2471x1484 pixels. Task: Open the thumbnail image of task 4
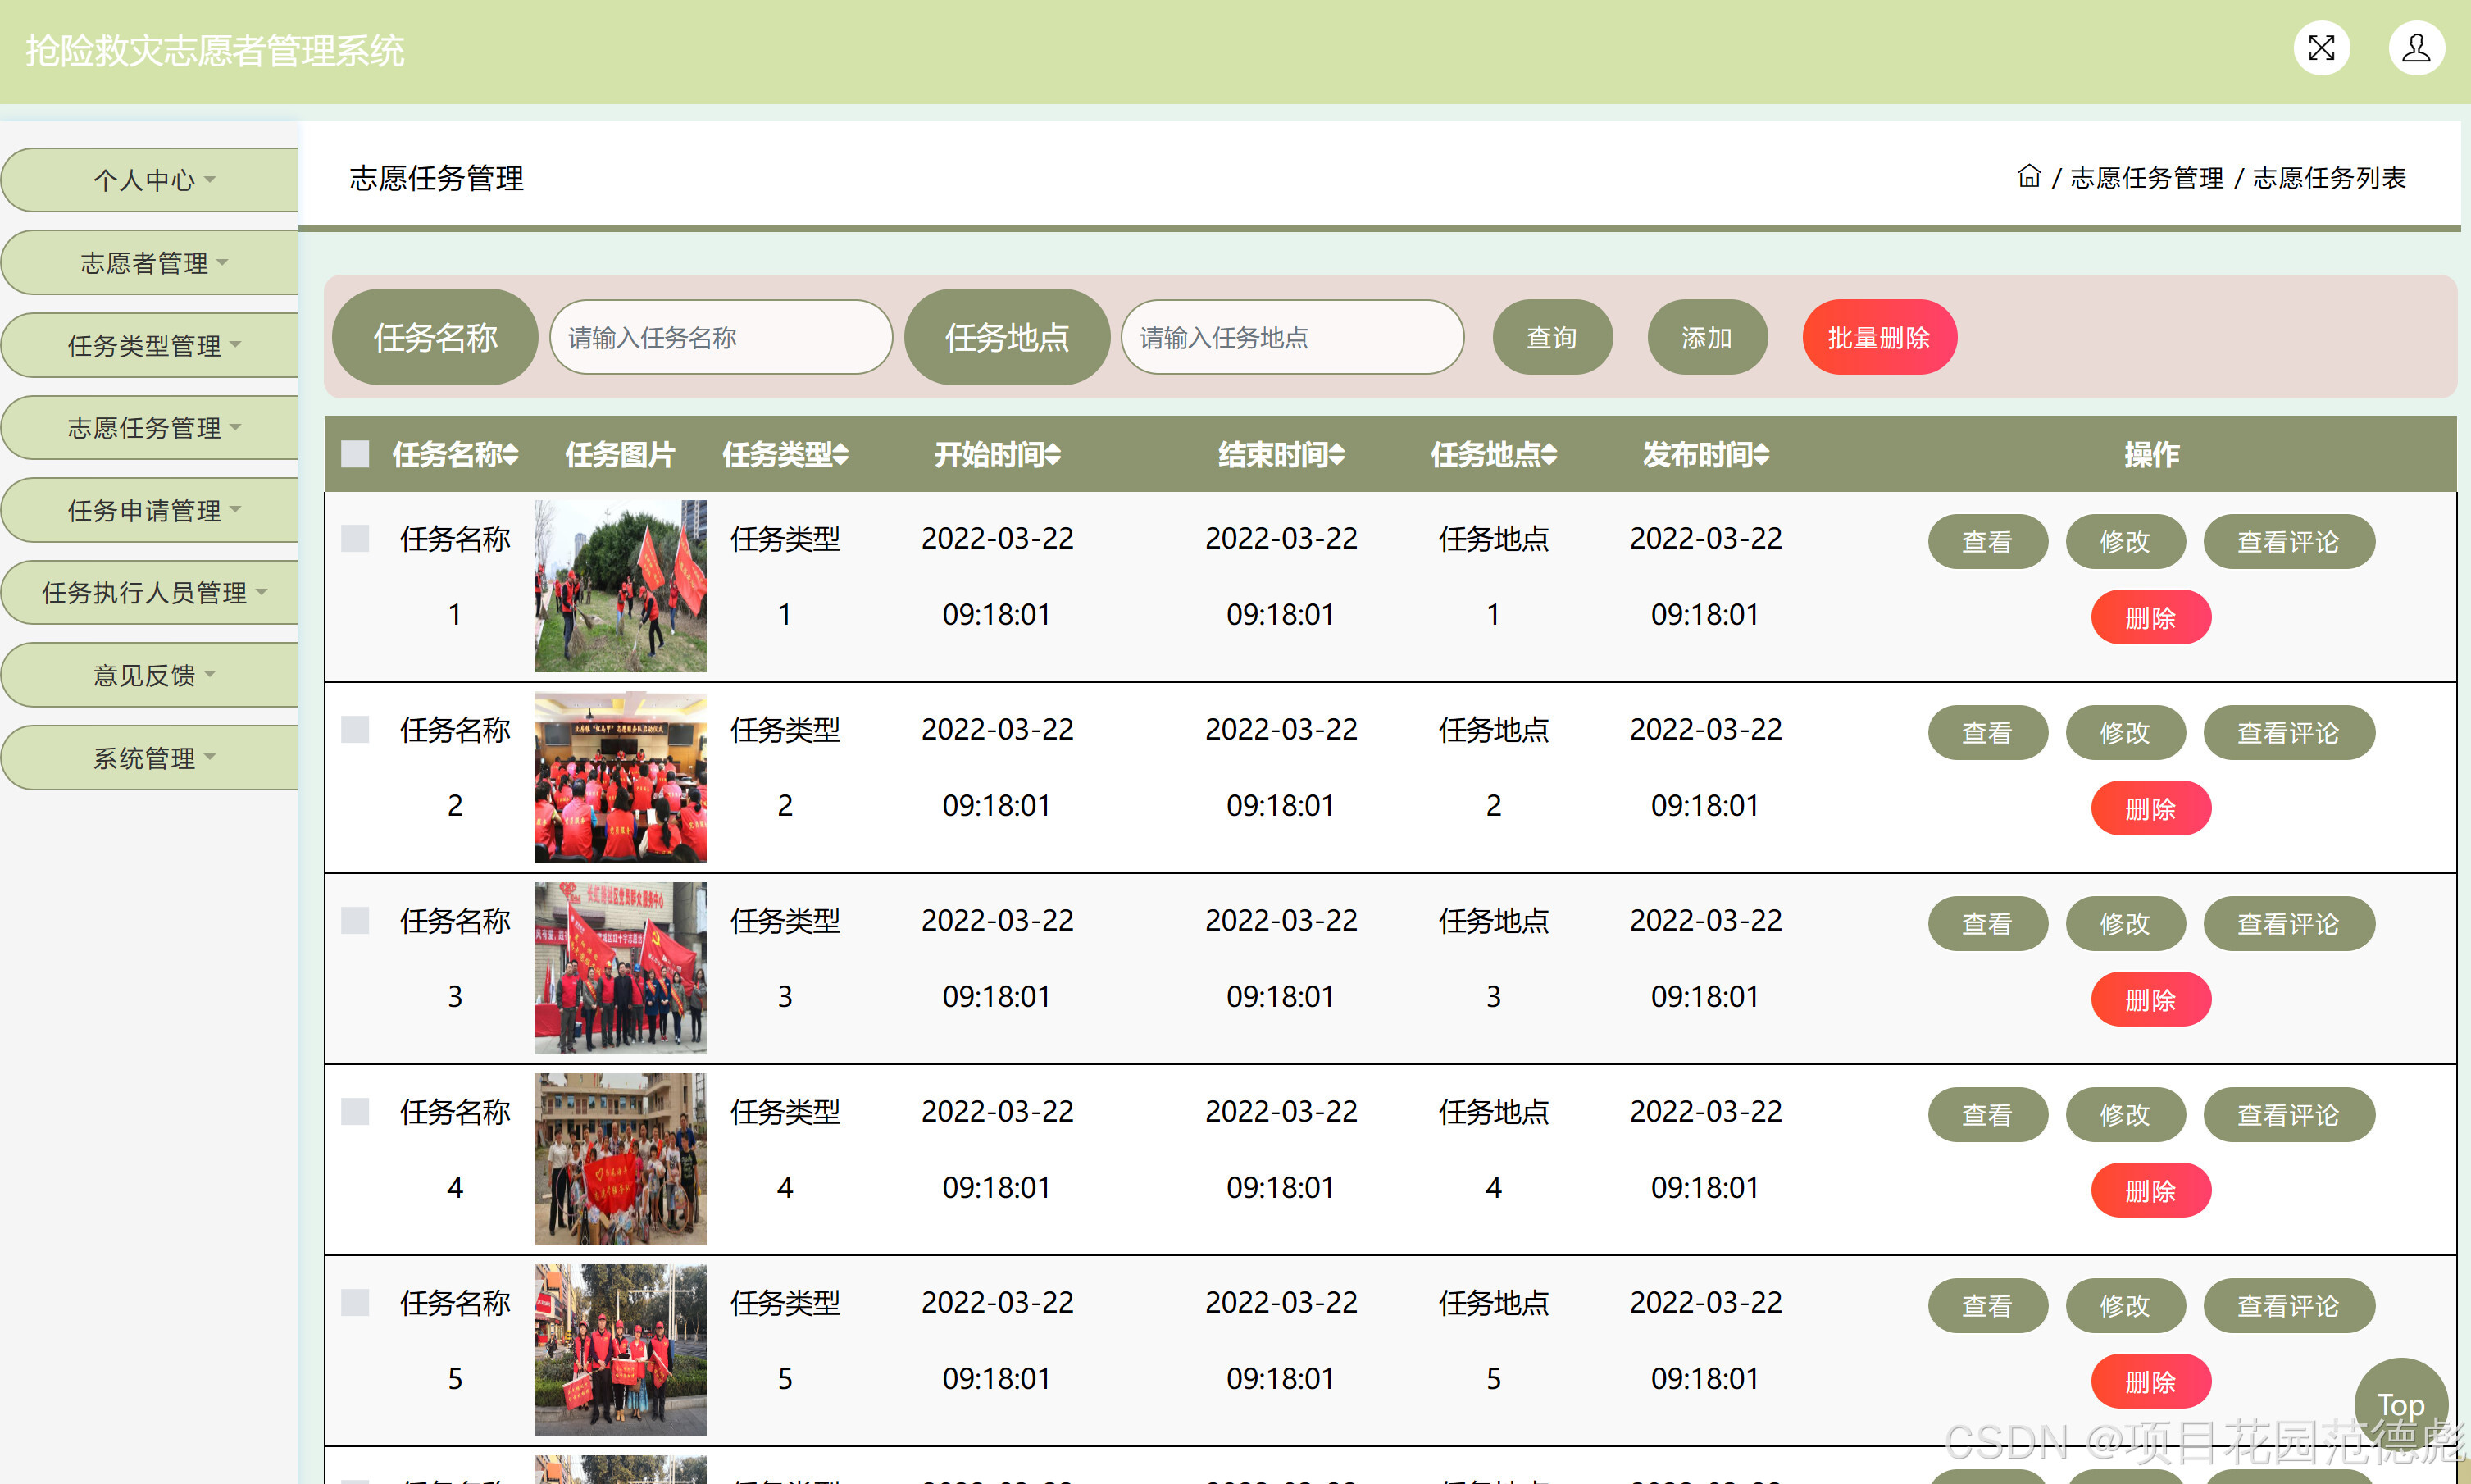pos(620,1159)
